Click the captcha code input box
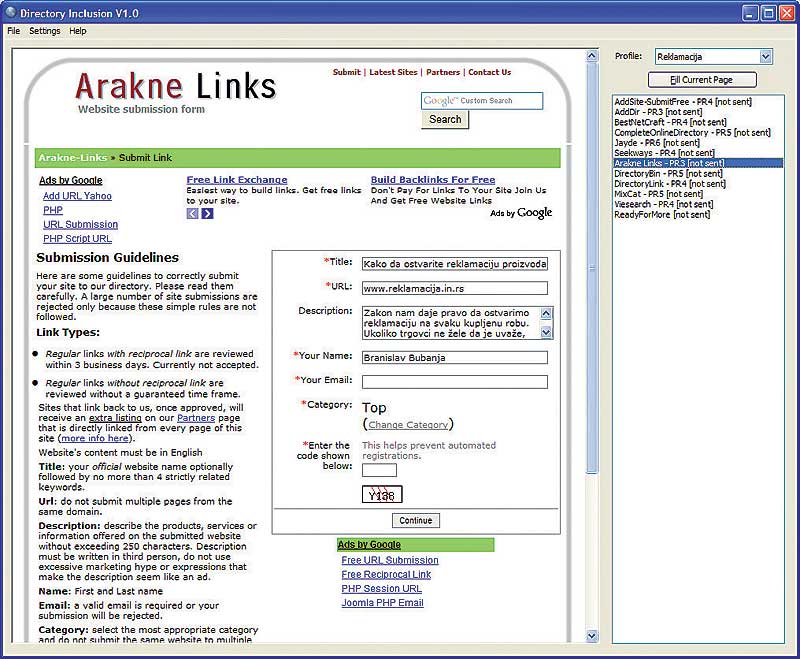800x659 pixels. [379, 470]
